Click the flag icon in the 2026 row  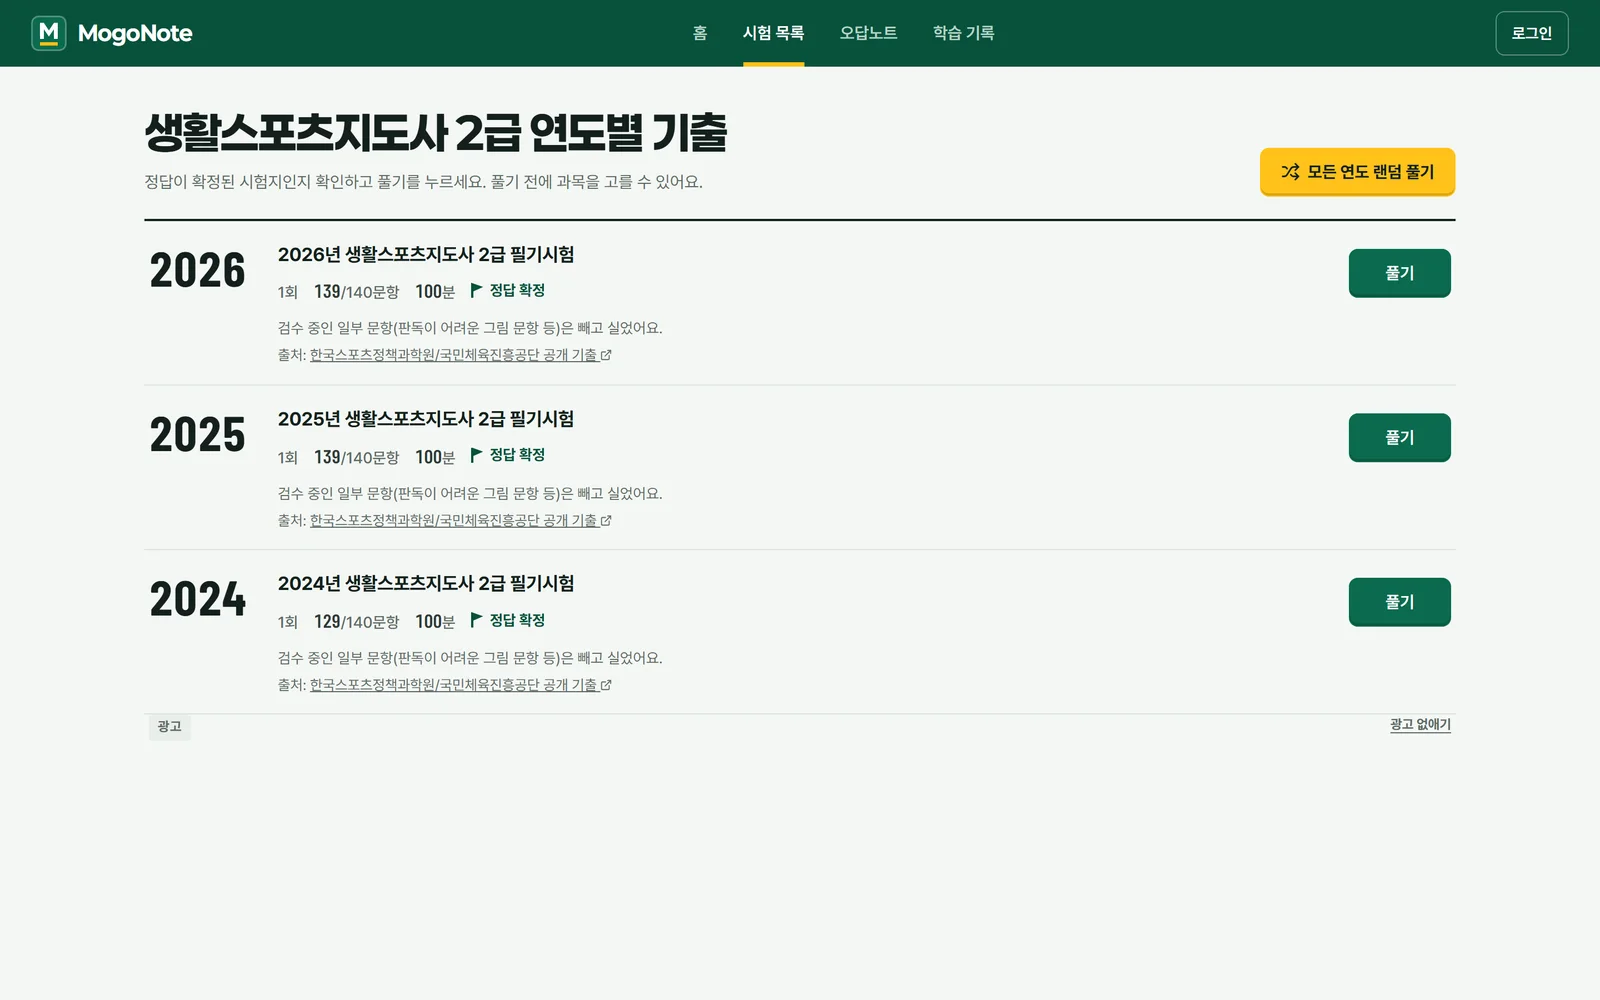(476, 290)
